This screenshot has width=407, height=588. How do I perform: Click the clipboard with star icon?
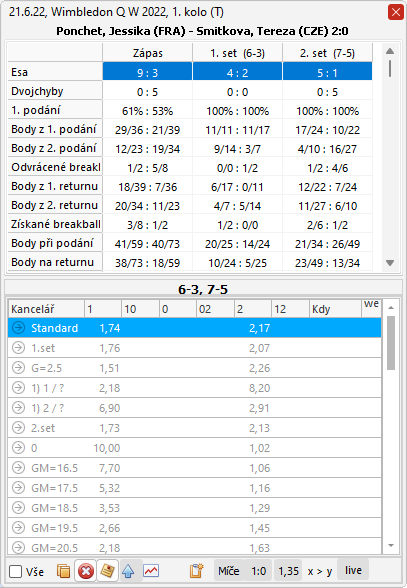196,571
